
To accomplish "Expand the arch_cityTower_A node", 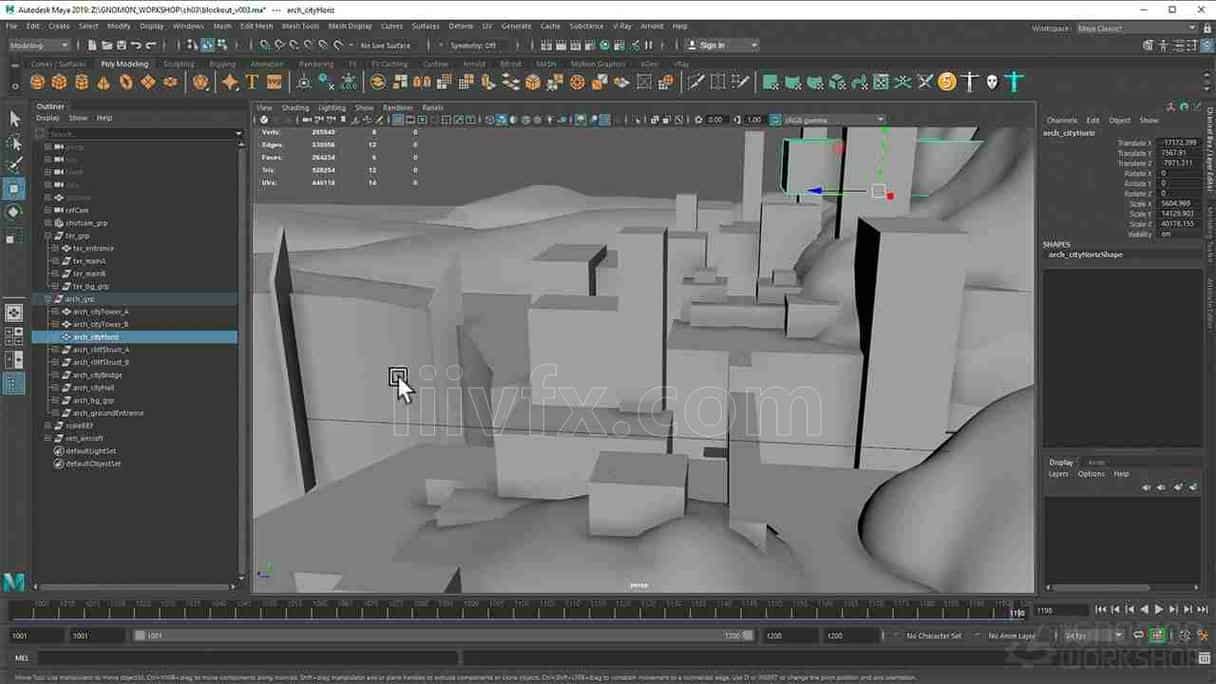I will click(55, 312).
